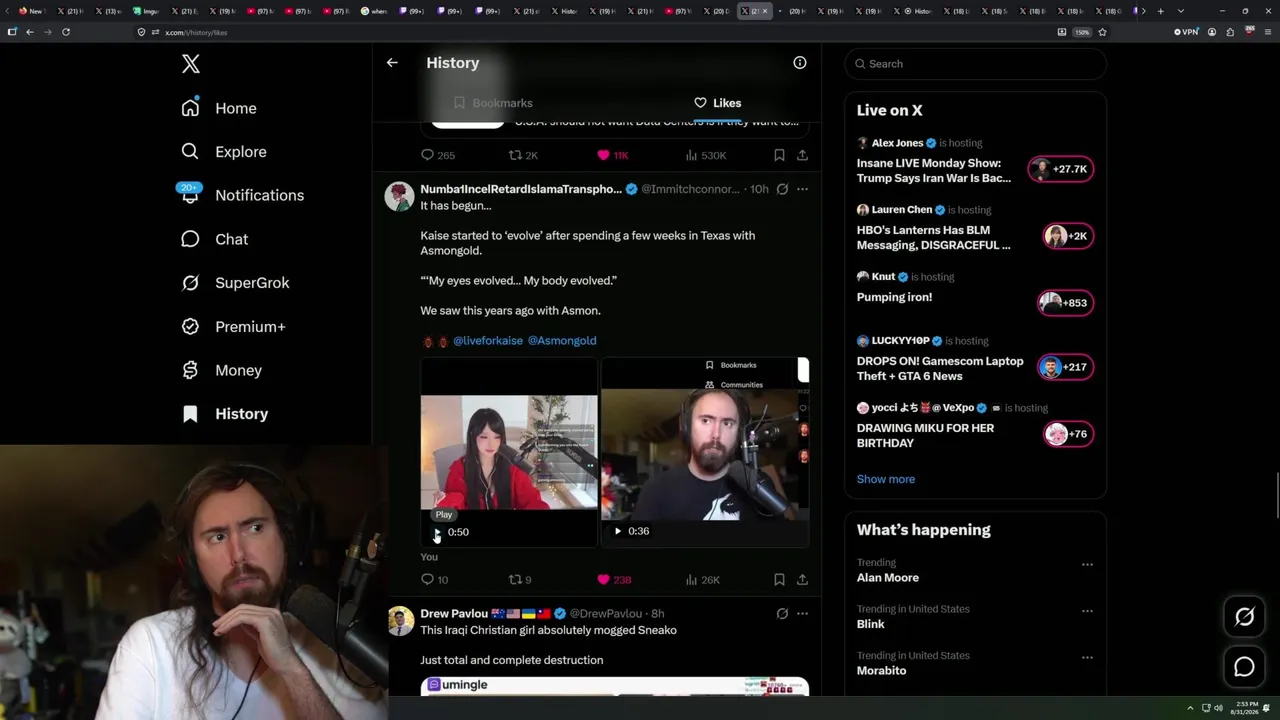Share the post with 11K likes

(802, 155)
